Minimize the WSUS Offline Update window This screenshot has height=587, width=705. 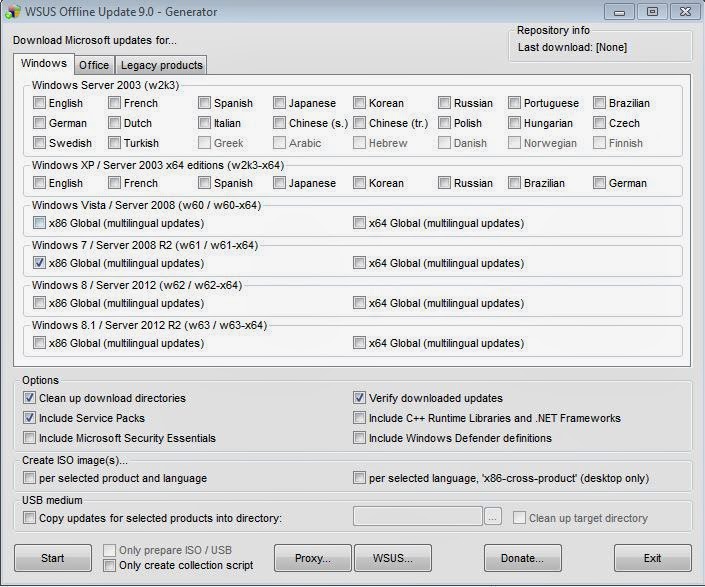[620, 12]
